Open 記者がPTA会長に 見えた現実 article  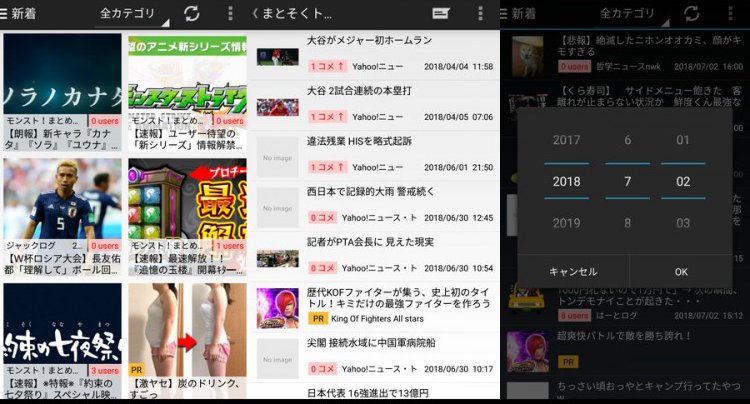[x=375, y=257]
